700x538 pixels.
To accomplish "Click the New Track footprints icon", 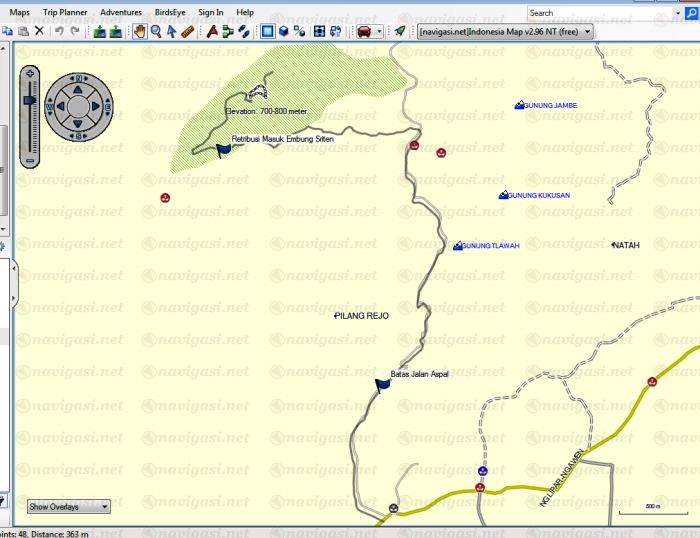I will [x=244, y=31].
